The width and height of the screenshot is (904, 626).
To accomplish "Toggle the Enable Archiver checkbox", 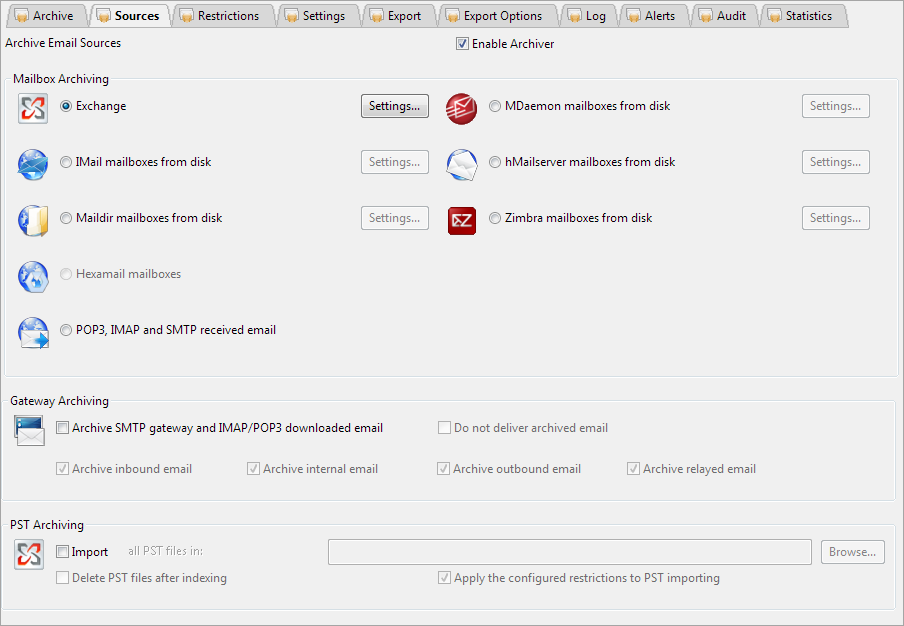I will click(462, 44).
